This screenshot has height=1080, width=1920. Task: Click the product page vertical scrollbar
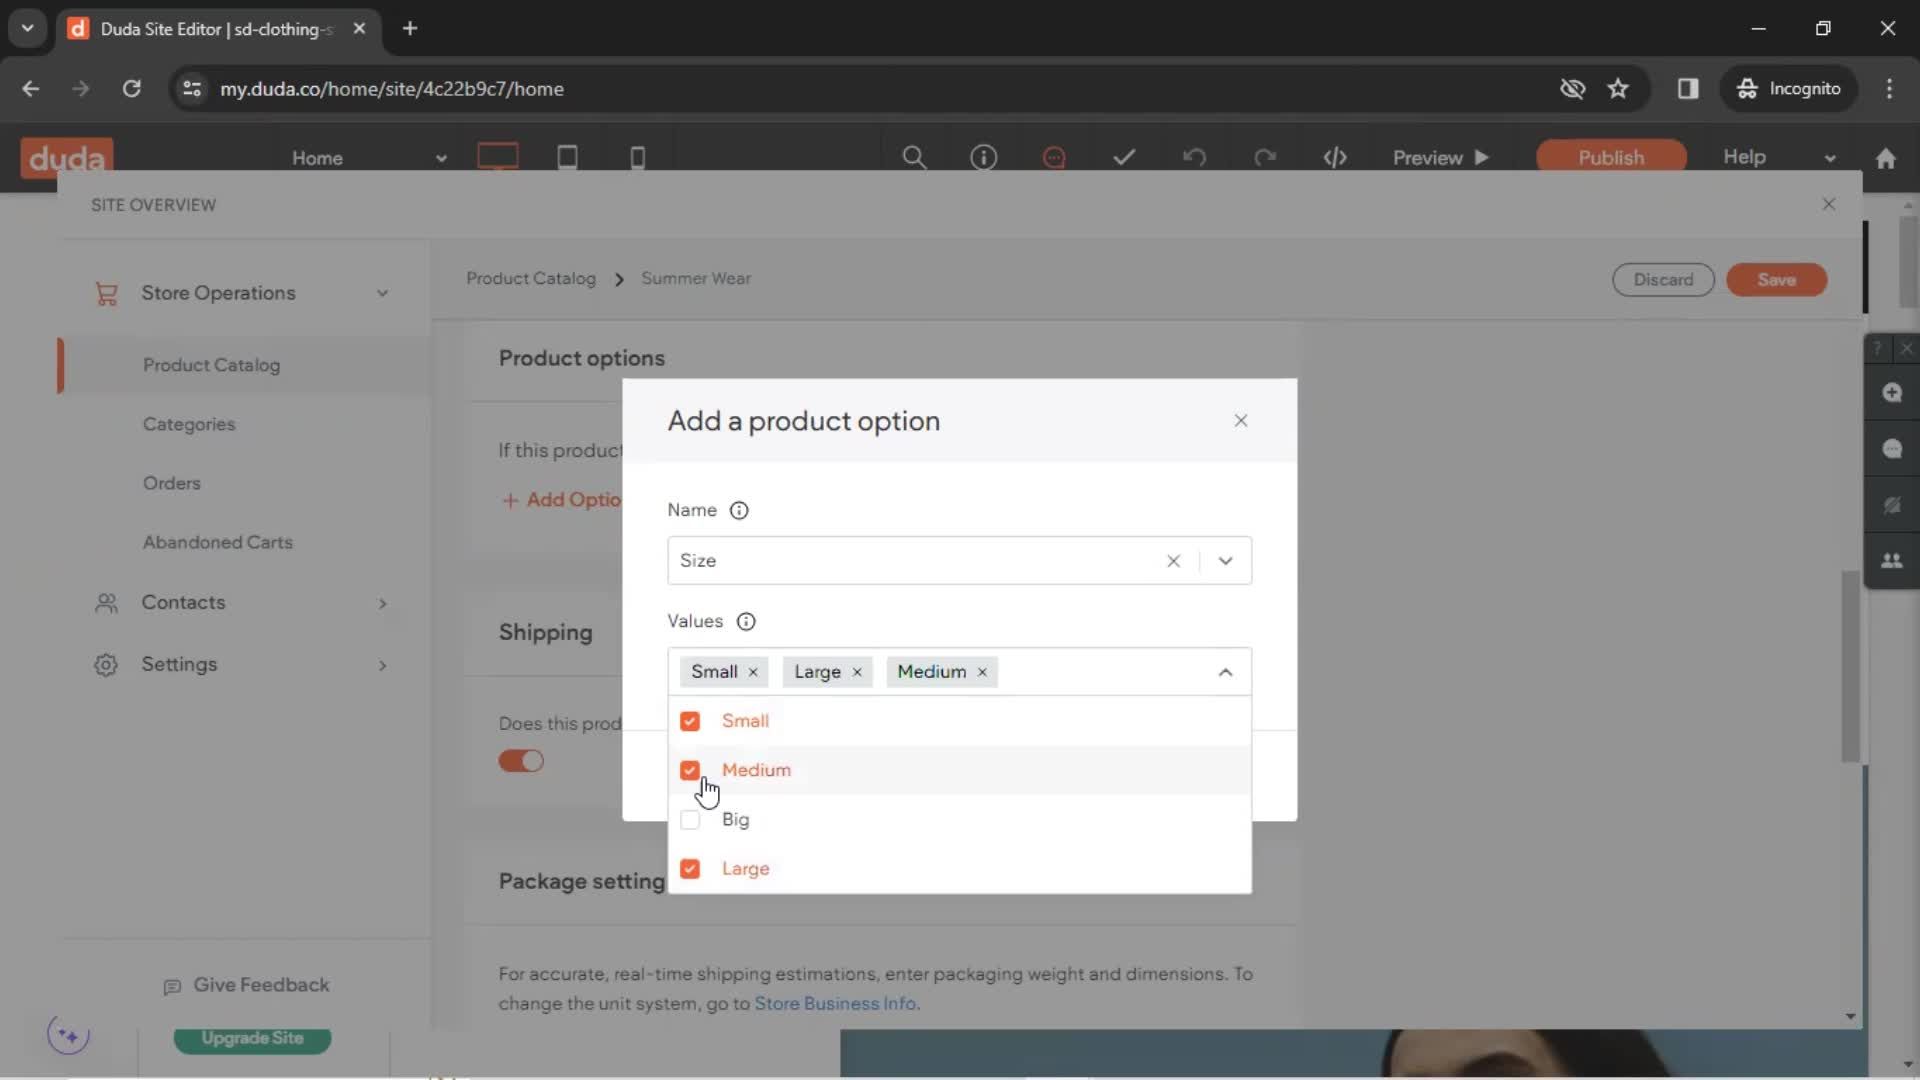[1851, 667]
